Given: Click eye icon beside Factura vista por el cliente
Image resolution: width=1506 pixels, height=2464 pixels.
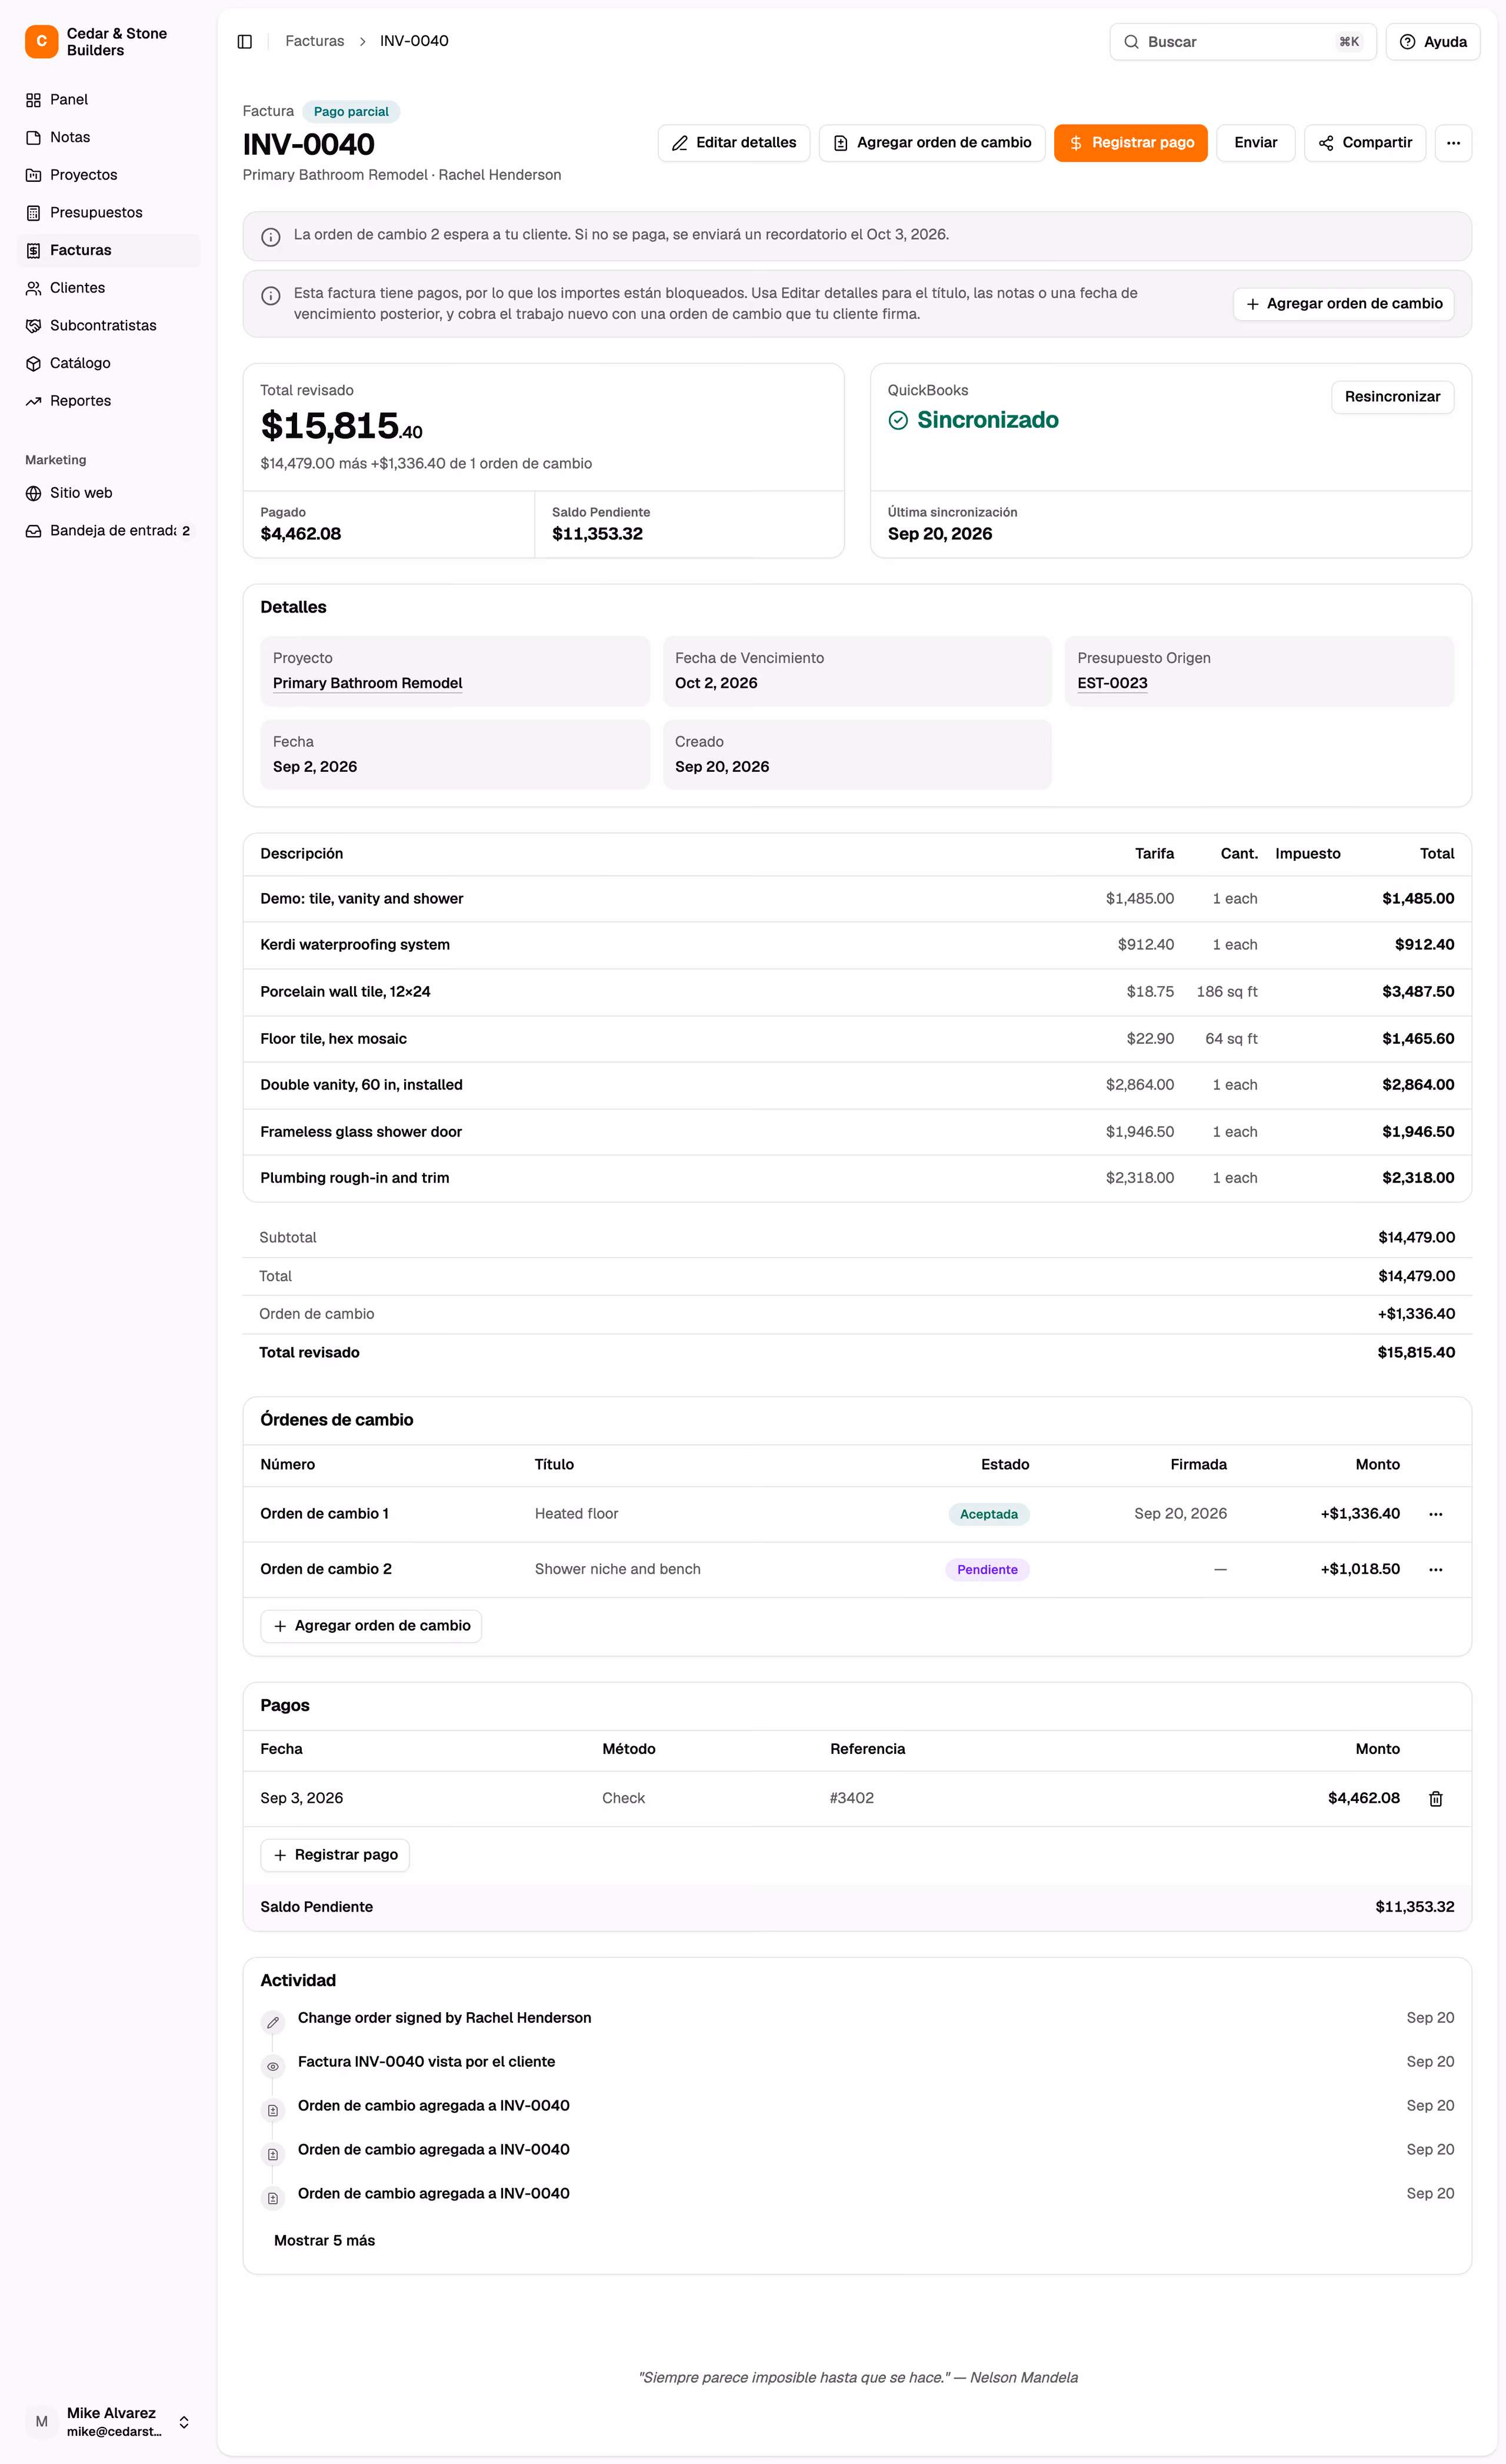Looking at the screenshot, I should (272, 2067).
